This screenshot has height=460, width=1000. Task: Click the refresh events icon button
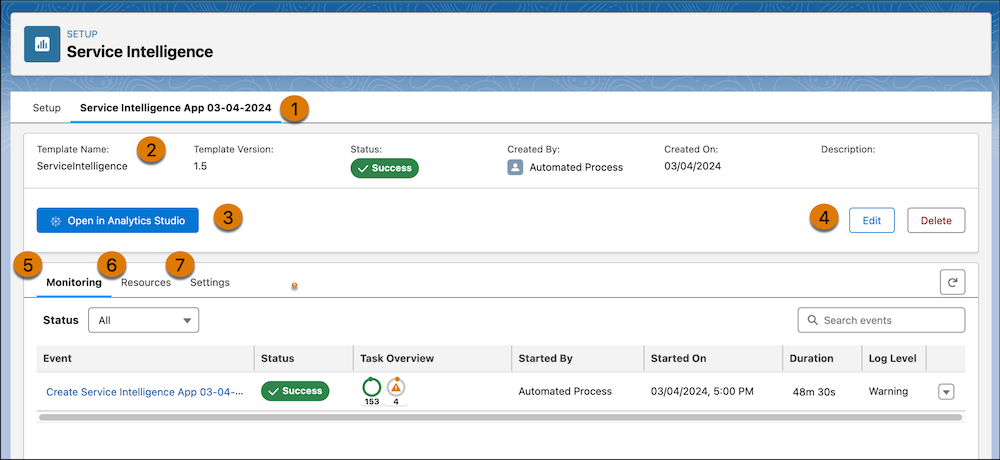coord(952,282)
